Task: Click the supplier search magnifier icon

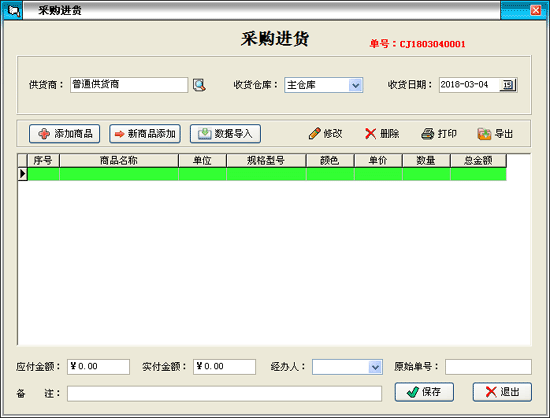Action: tap(199, 85)
